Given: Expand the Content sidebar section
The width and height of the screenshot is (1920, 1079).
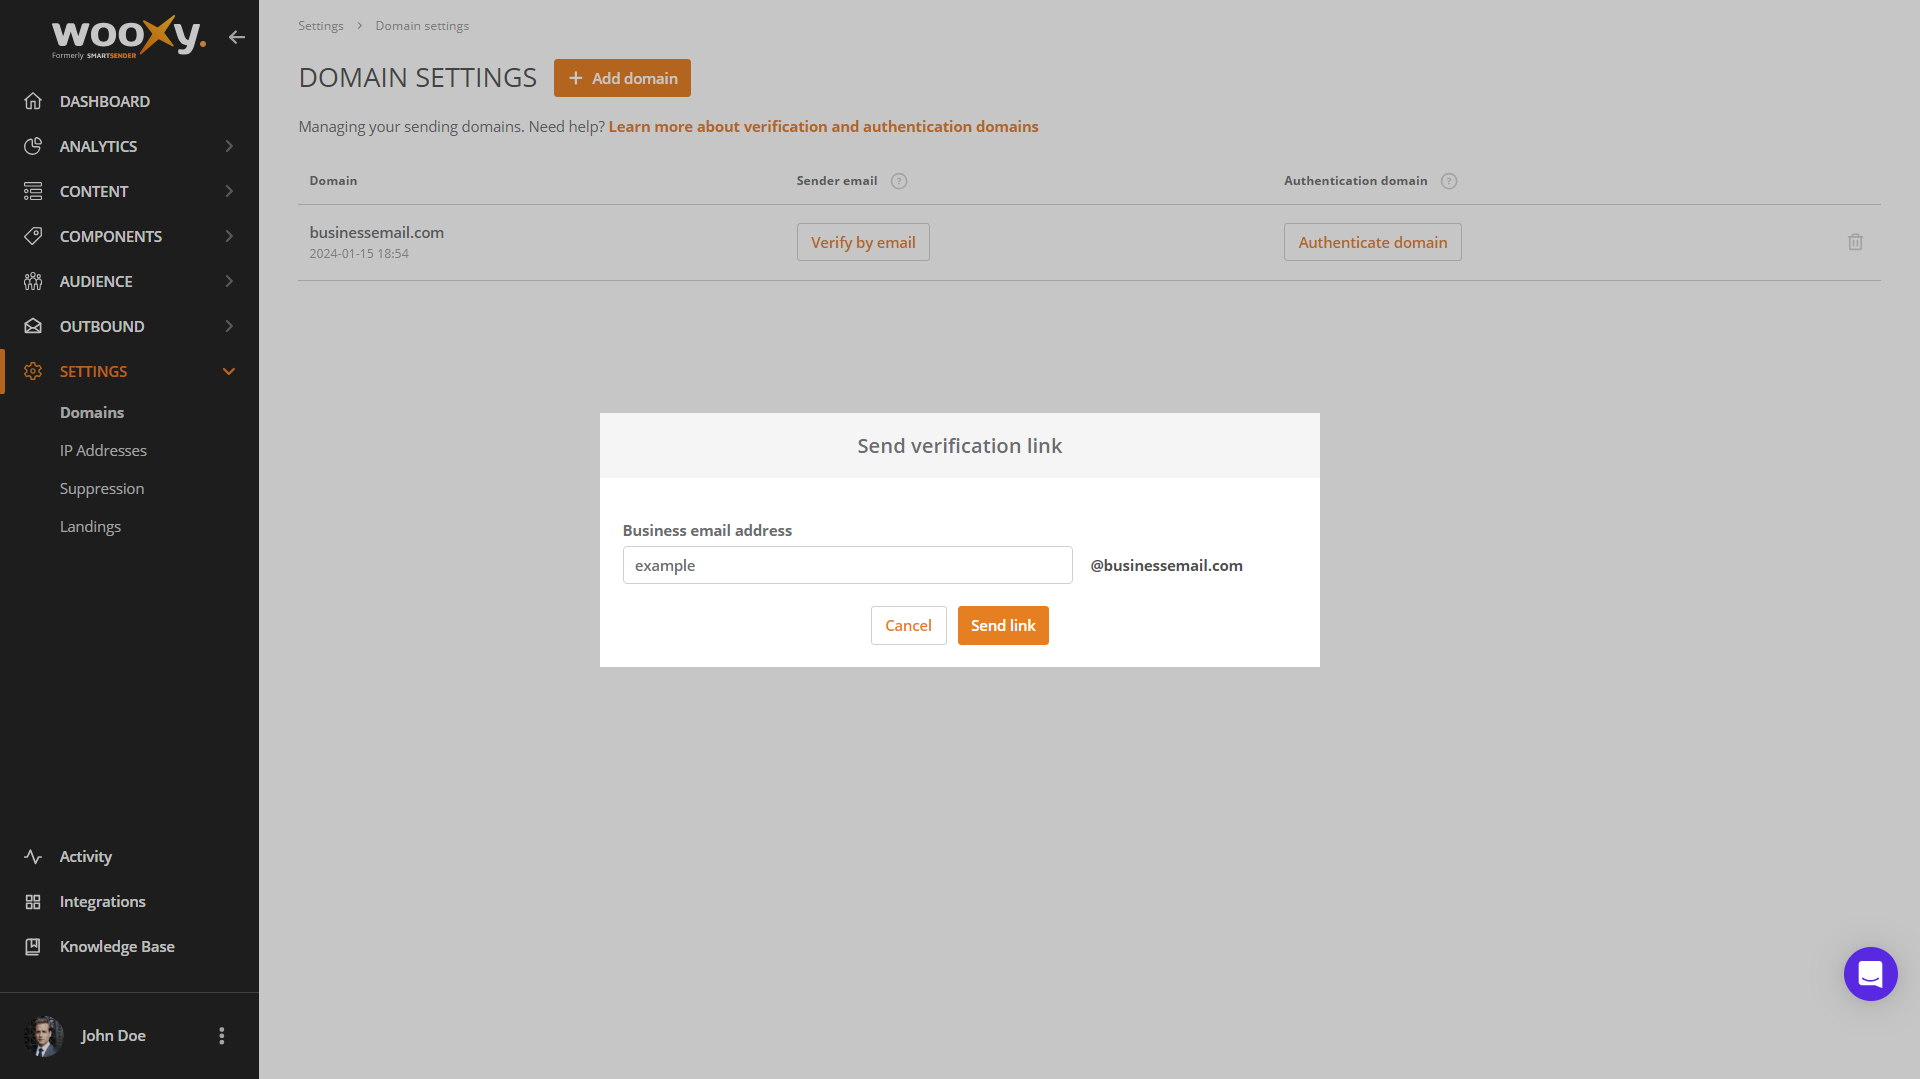Looking at the screenshot, I should tap(229, 191).
